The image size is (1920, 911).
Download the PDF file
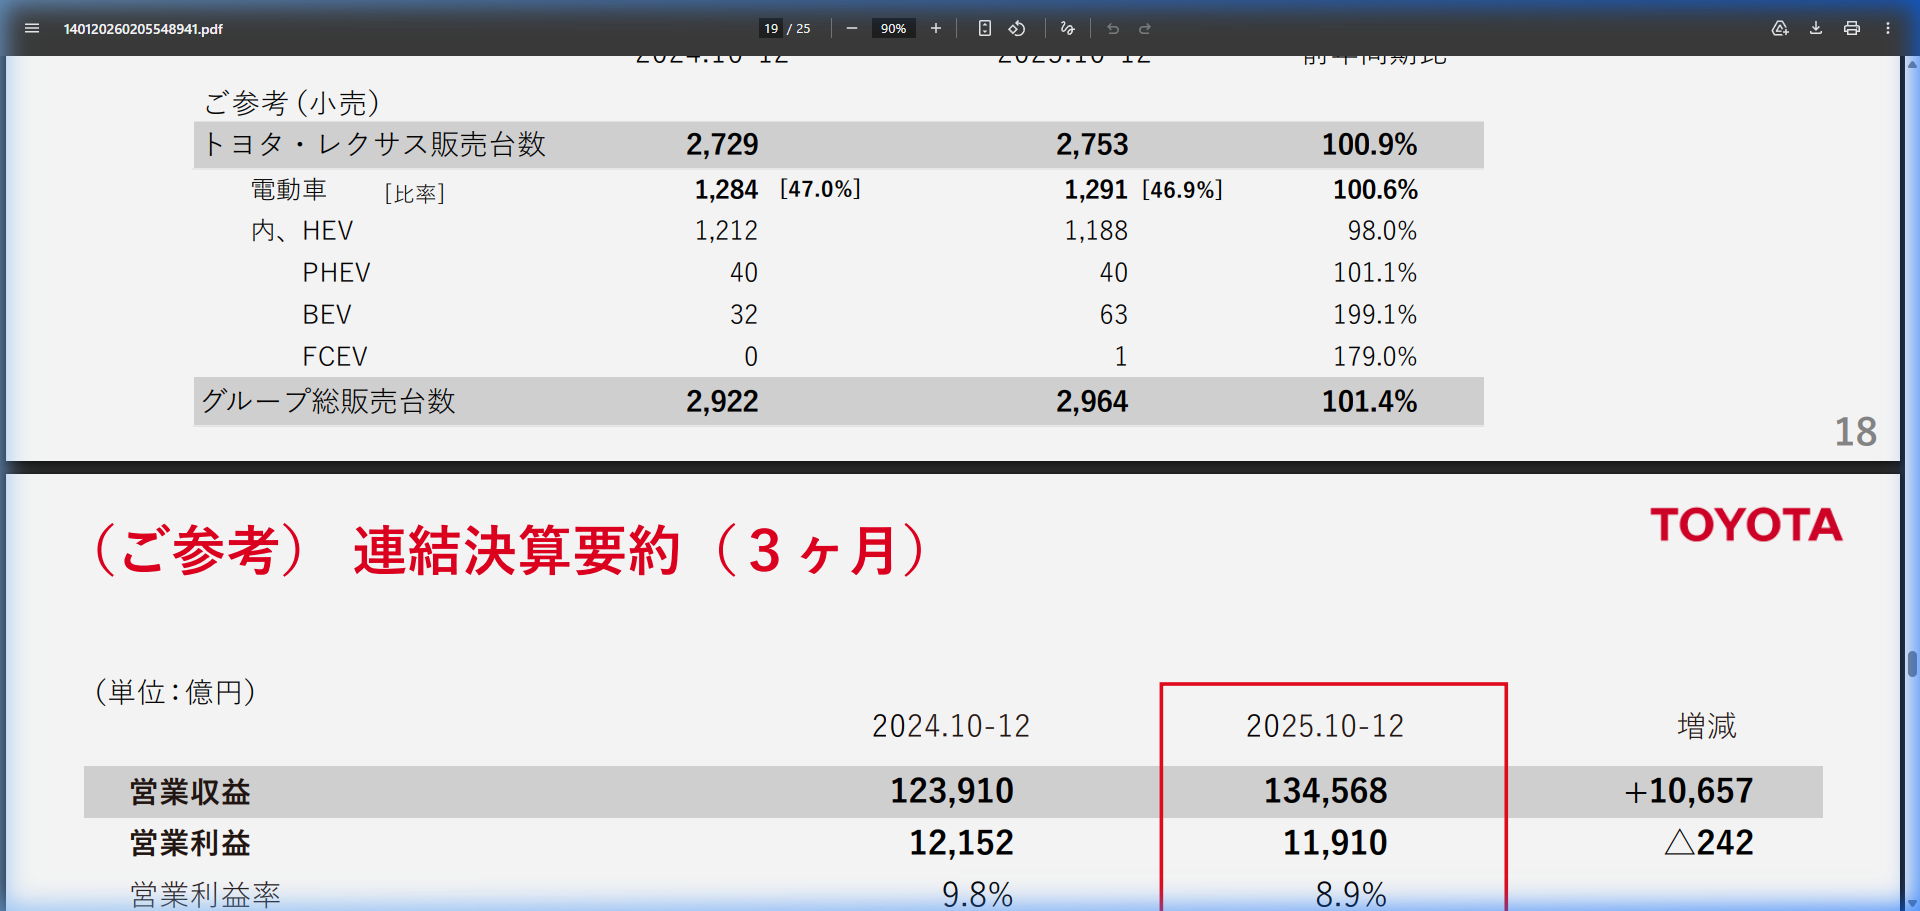(1816, 28)
